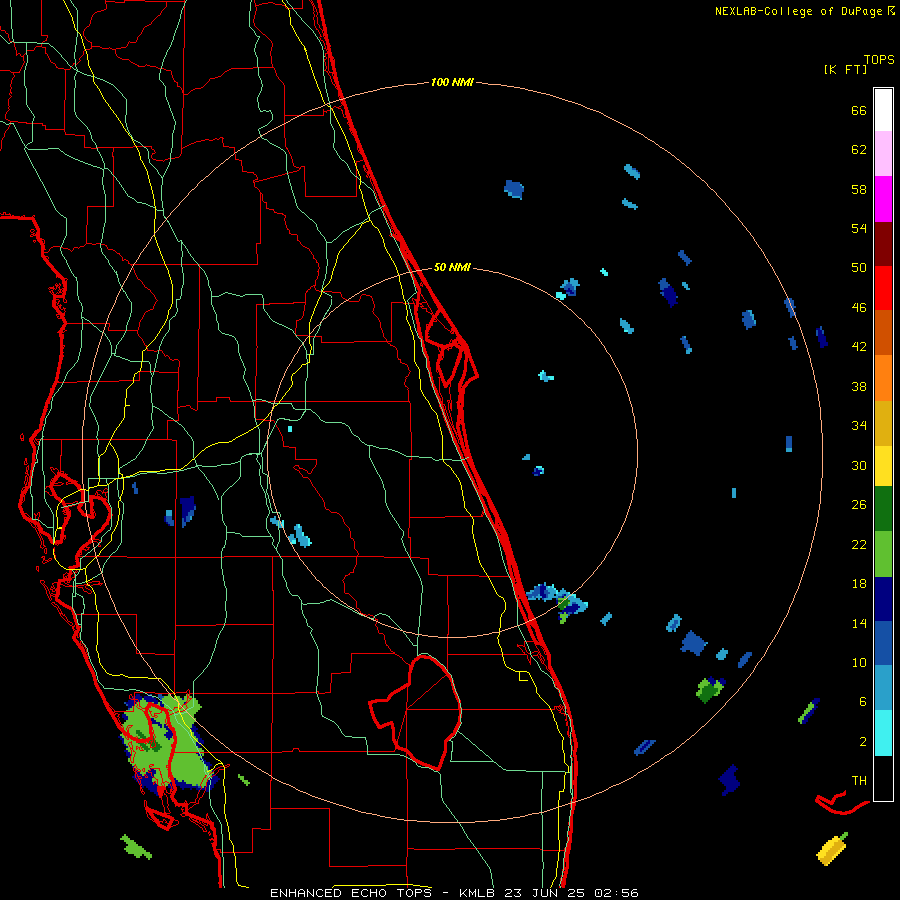Click the legend value 66

click(x=859, y=110)
